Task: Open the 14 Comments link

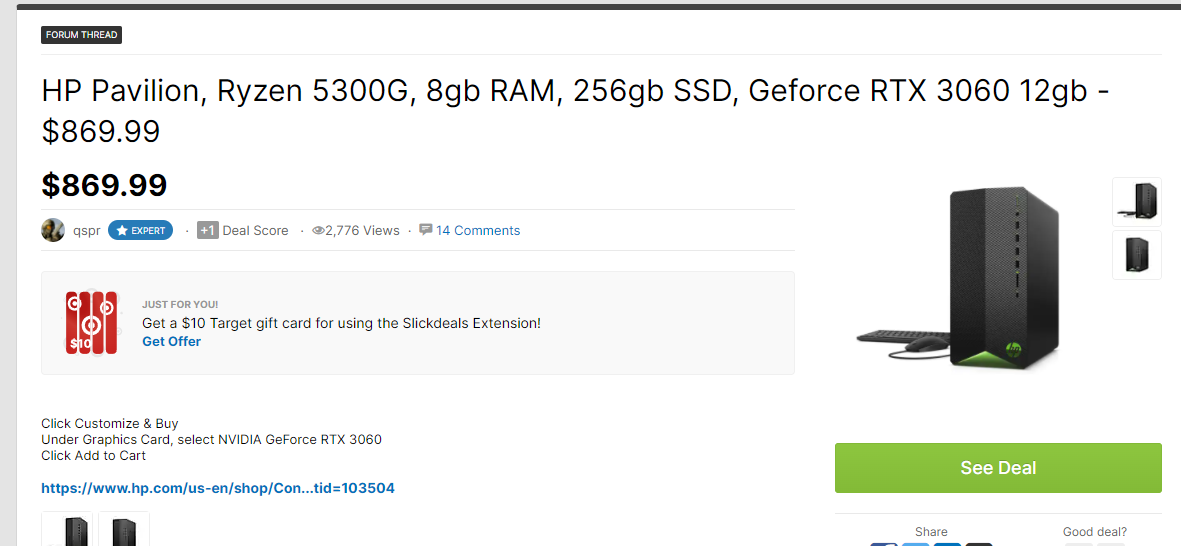Action: [x=478, y=230]
